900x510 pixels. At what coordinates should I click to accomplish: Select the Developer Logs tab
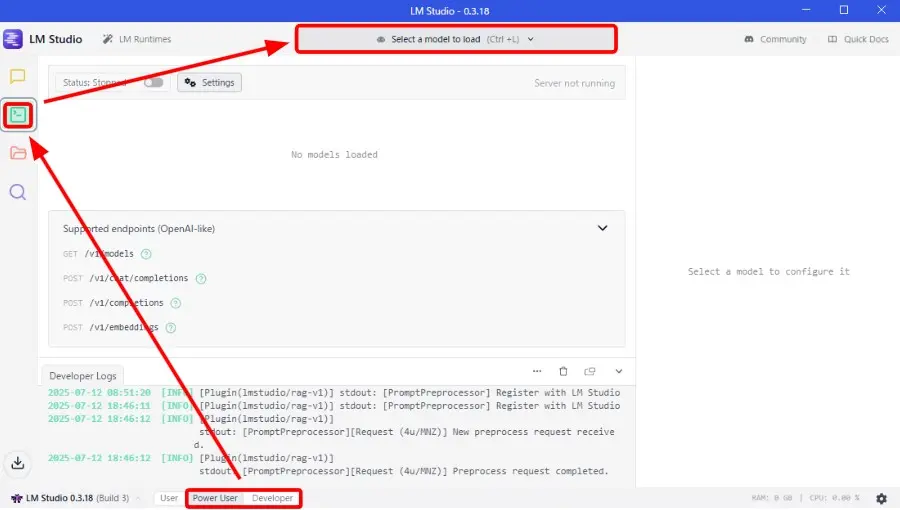pos(83,376)
